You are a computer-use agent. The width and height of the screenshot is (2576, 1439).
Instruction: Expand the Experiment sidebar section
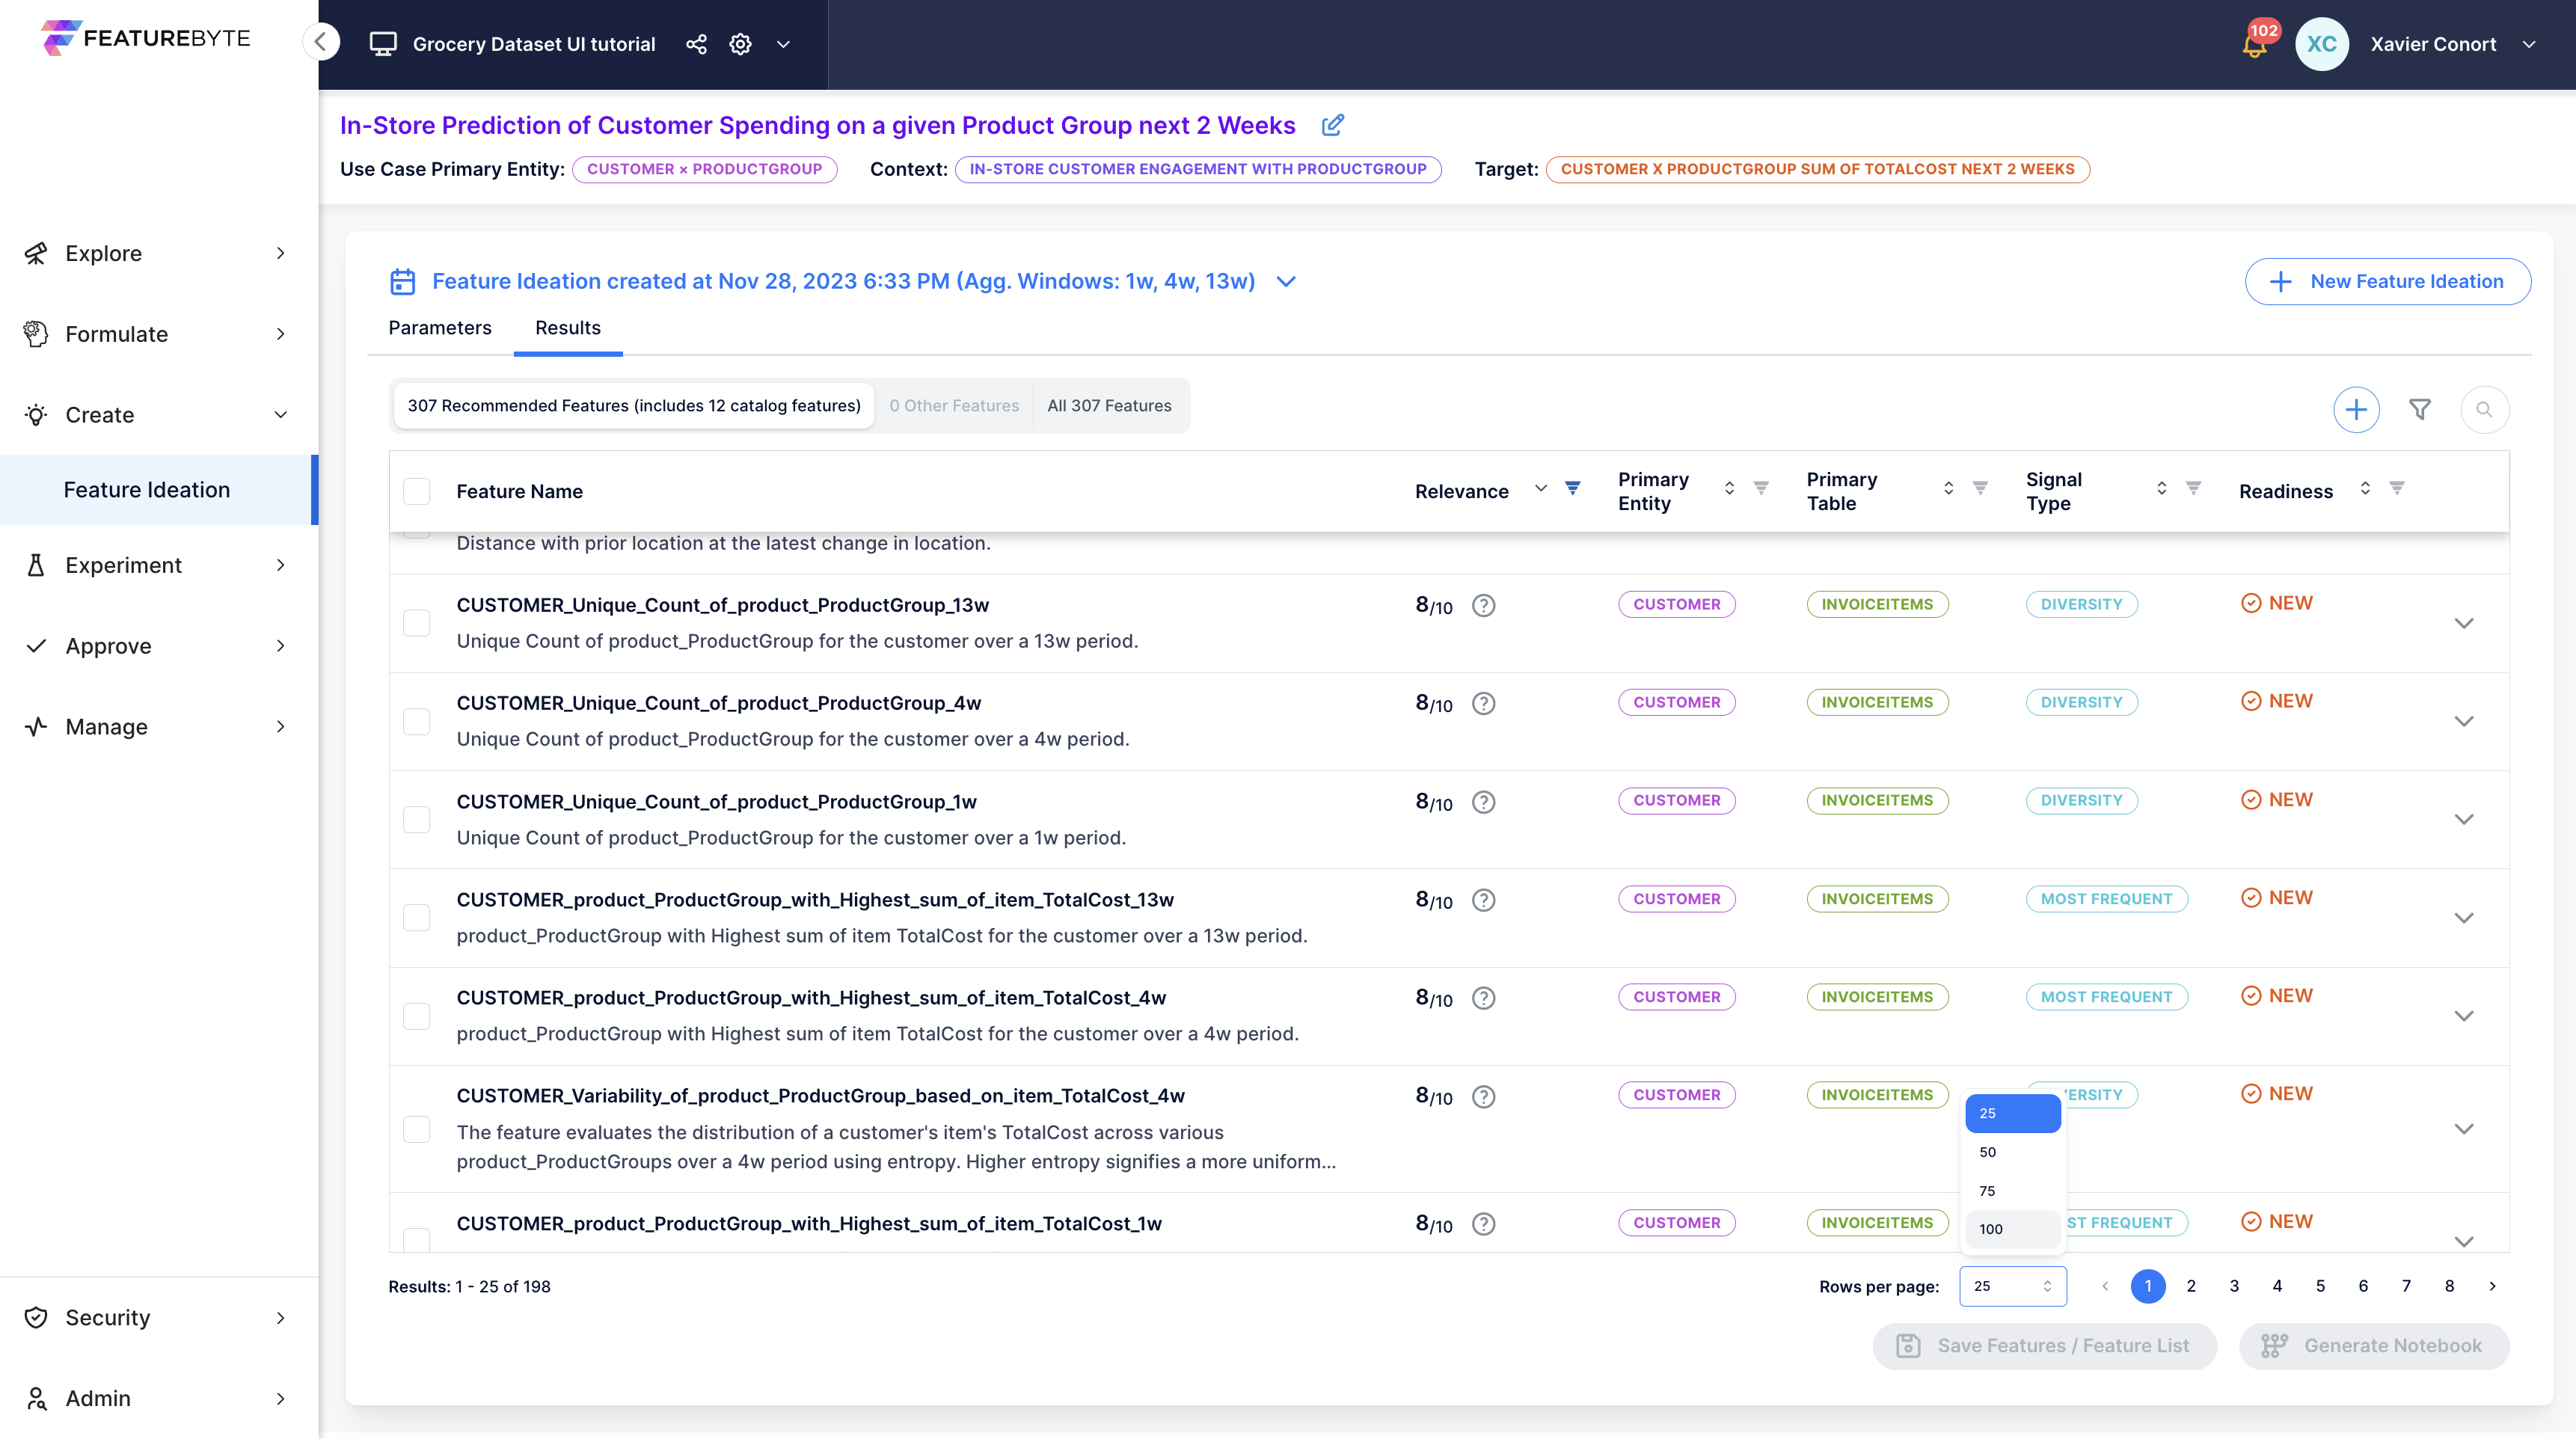pyautogui.click(x=158, y=565)
